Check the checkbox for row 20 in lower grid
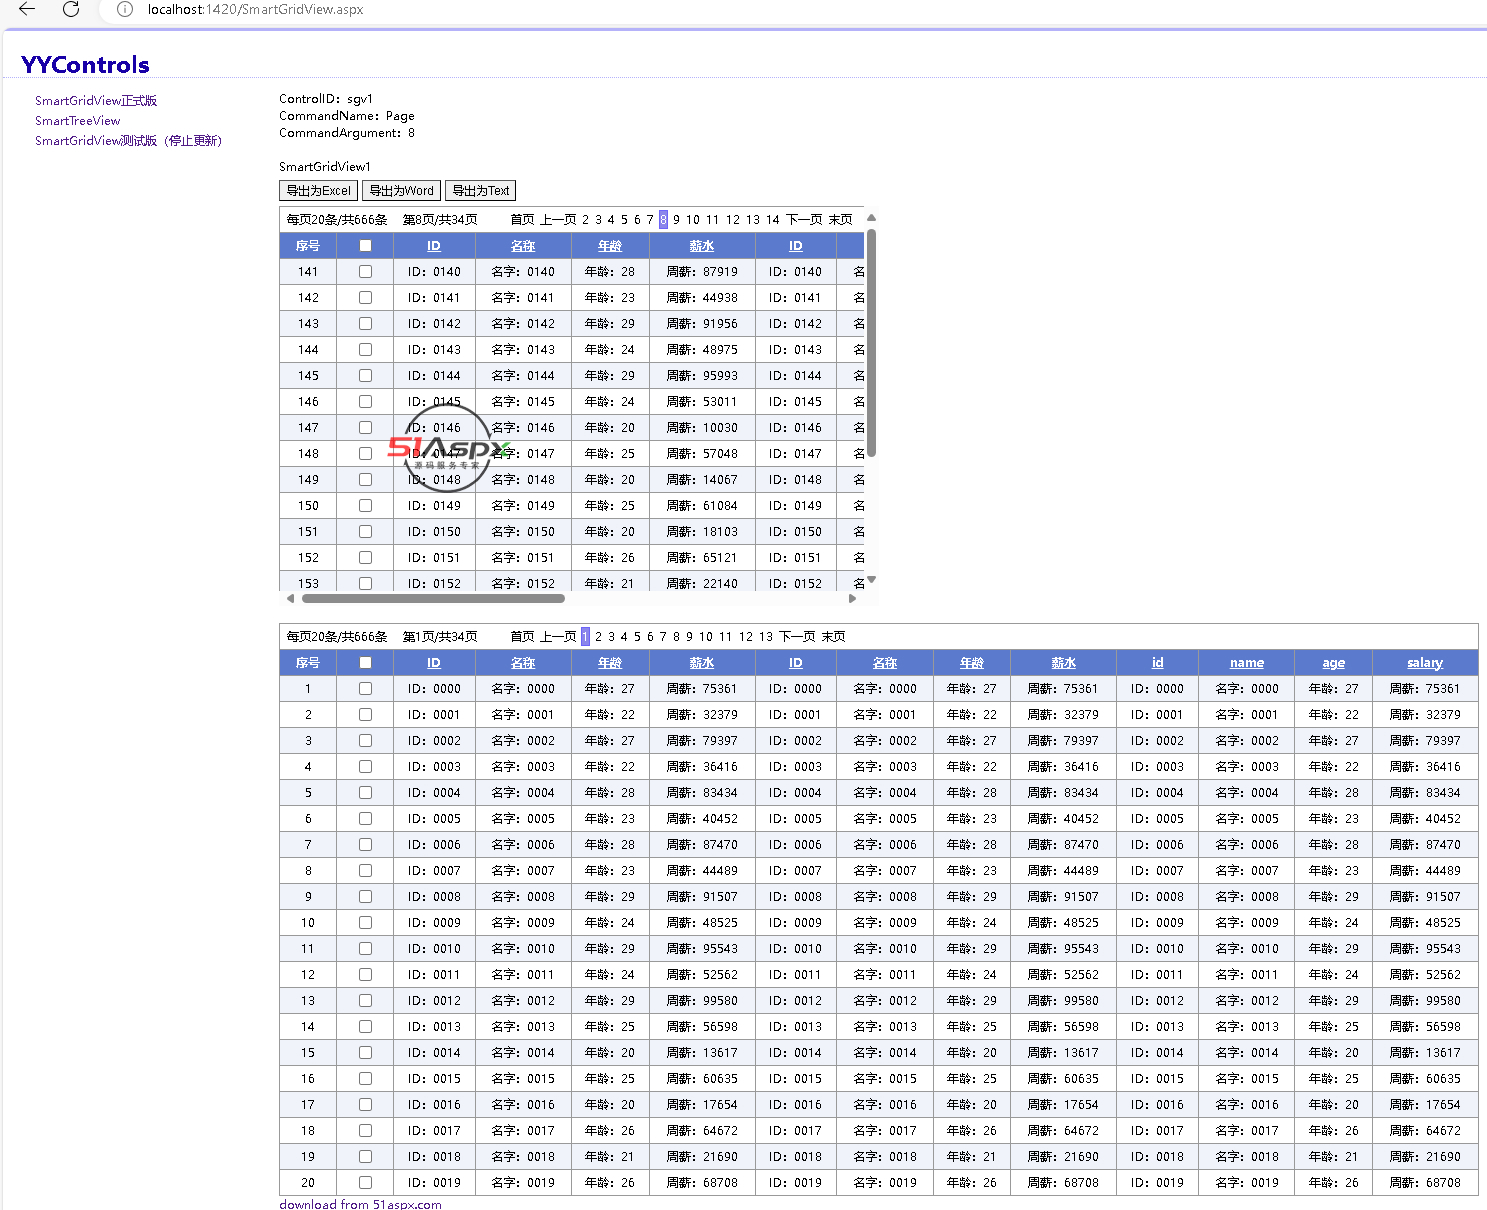Viewport: 1487px width, 1210px height. coord(365,1183)
